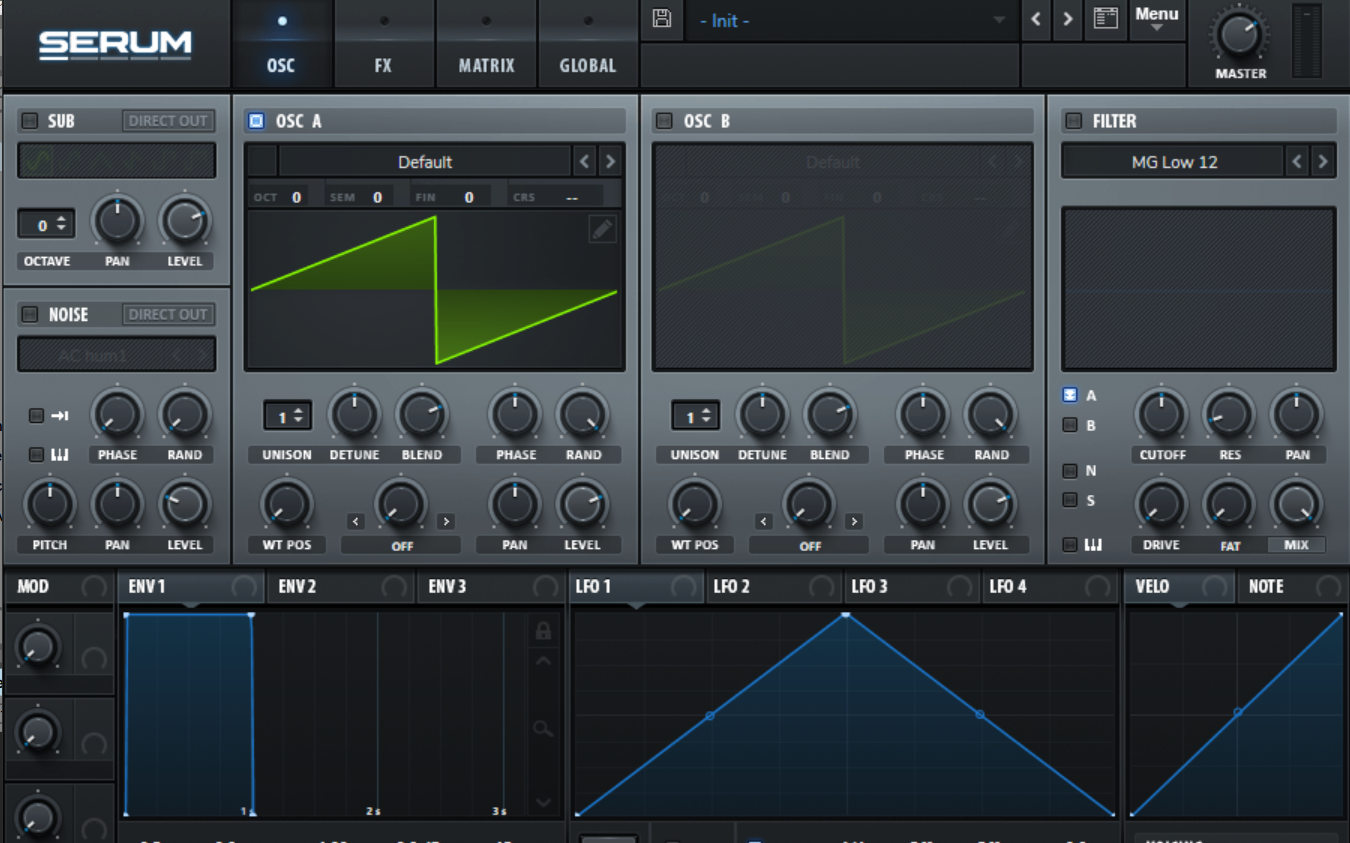Open the OSC B warp mode OFF selector
Screen dimensions: 1350x843
(x=809, y=546)
